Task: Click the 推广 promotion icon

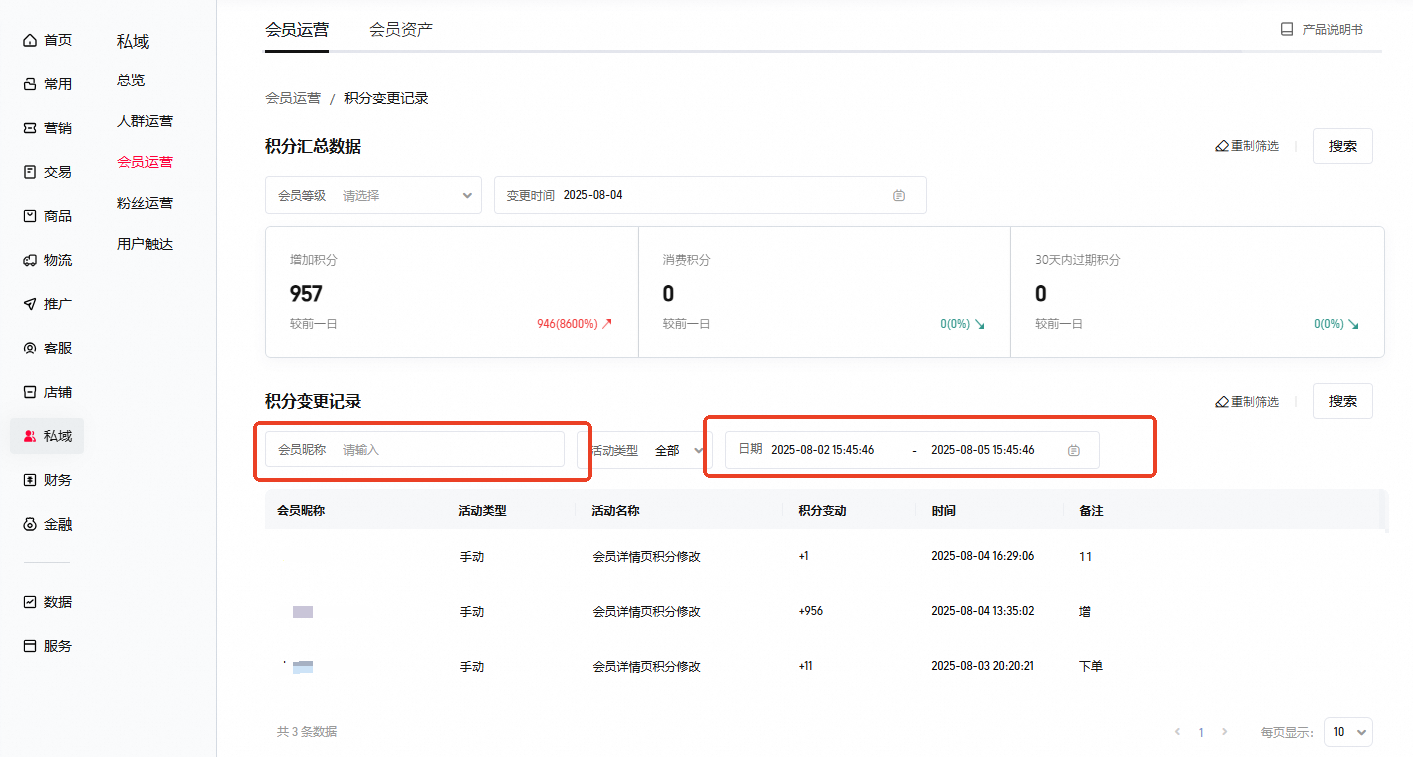Action: 30,304
